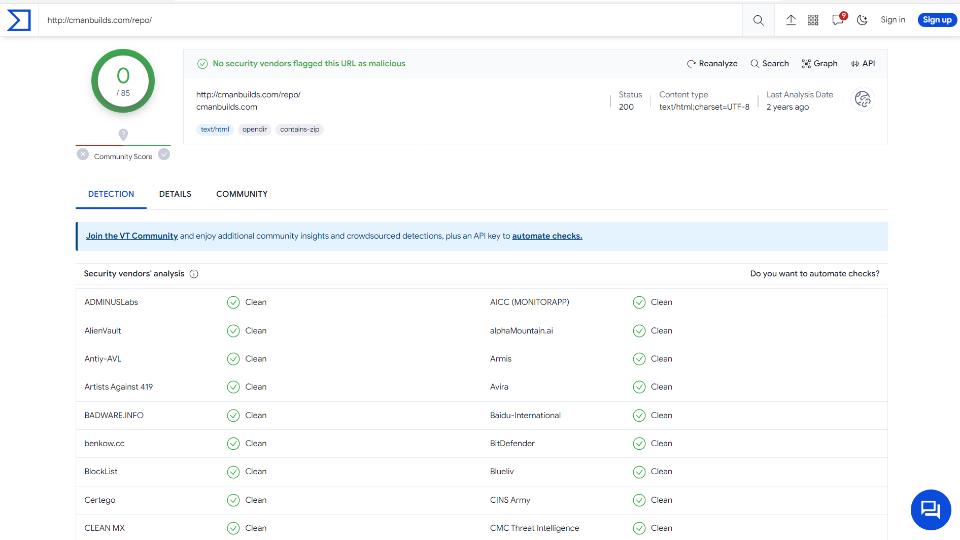The width and height of the screenshot is (960, 540).
Task: Toggle dark mode moon icon
Action: pyautogui.click(x=862, y=20)
